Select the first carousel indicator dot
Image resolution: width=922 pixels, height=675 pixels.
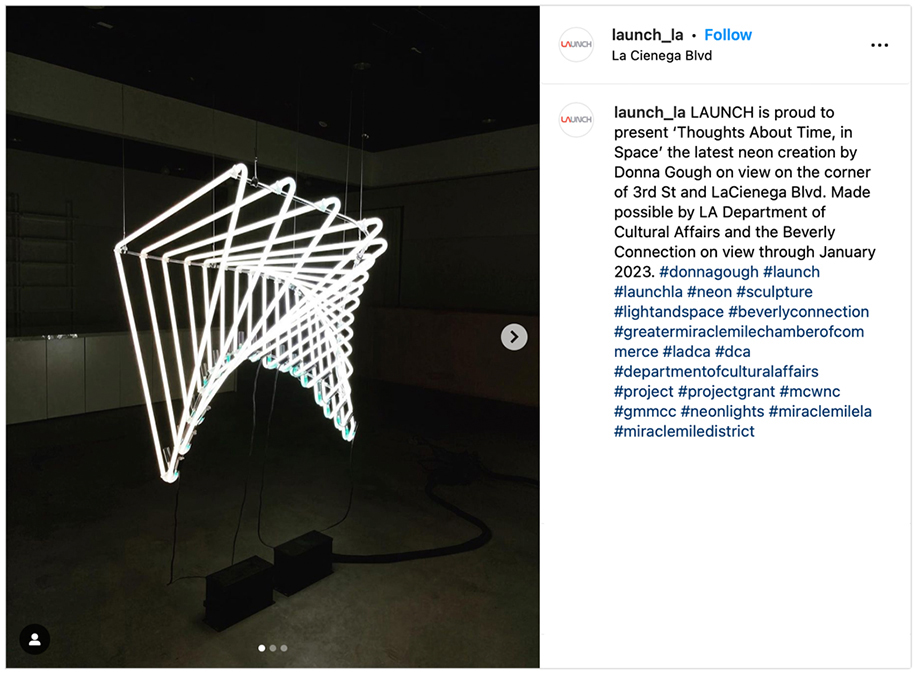point(262,648)
